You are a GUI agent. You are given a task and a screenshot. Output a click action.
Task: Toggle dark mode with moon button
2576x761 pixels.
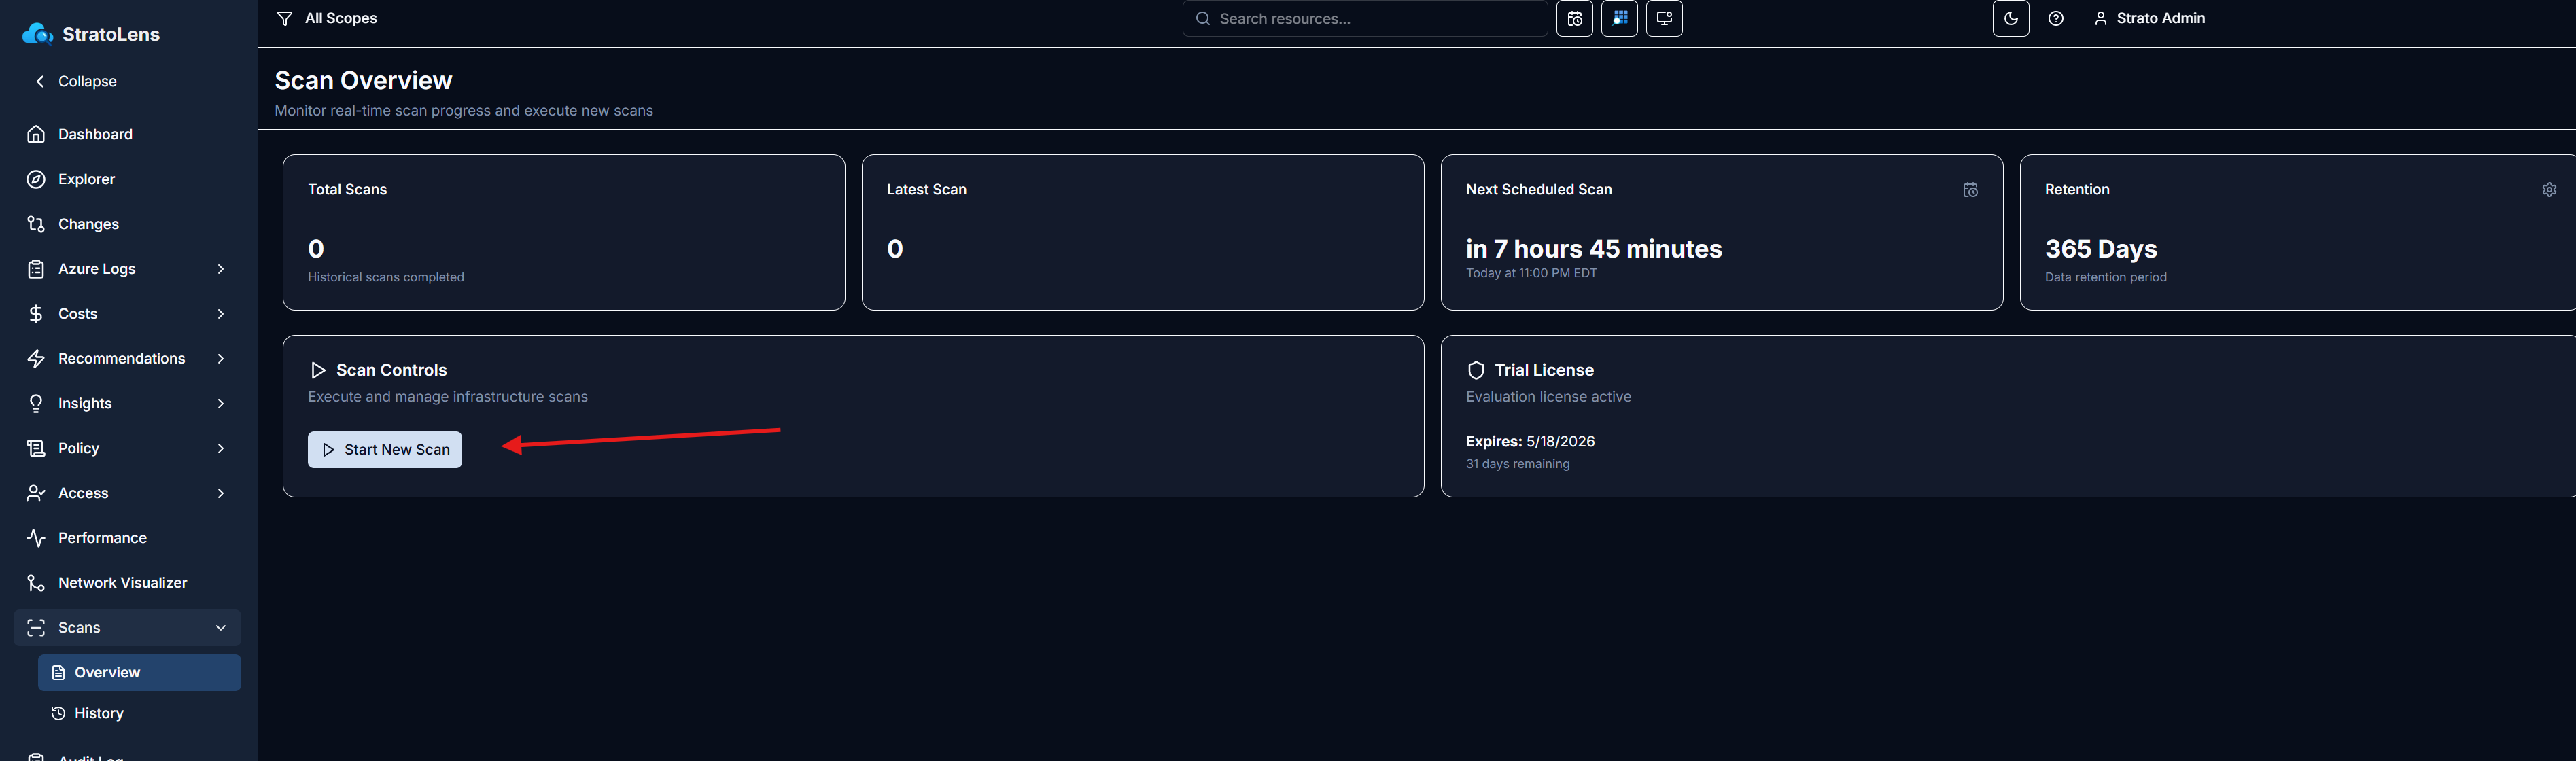pos(2010,19)
